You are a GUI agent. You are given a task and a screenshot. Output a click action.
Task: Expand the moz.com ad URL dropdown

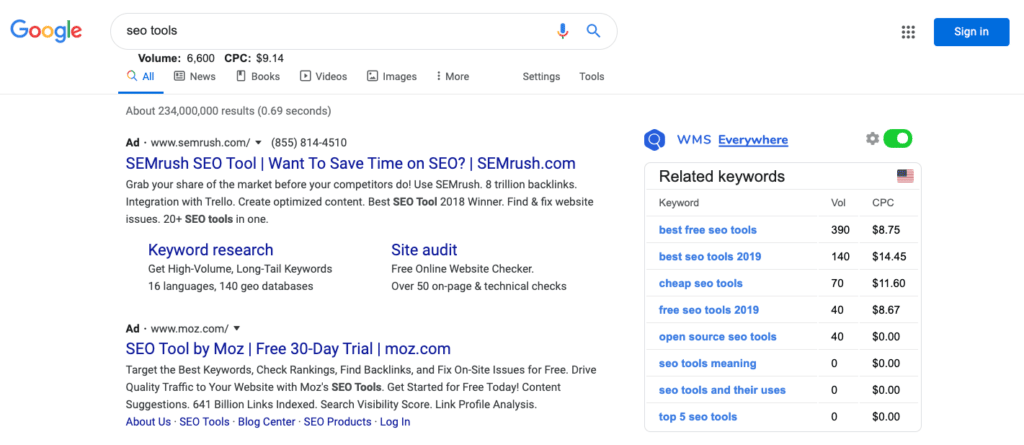[x=236, y=328]
